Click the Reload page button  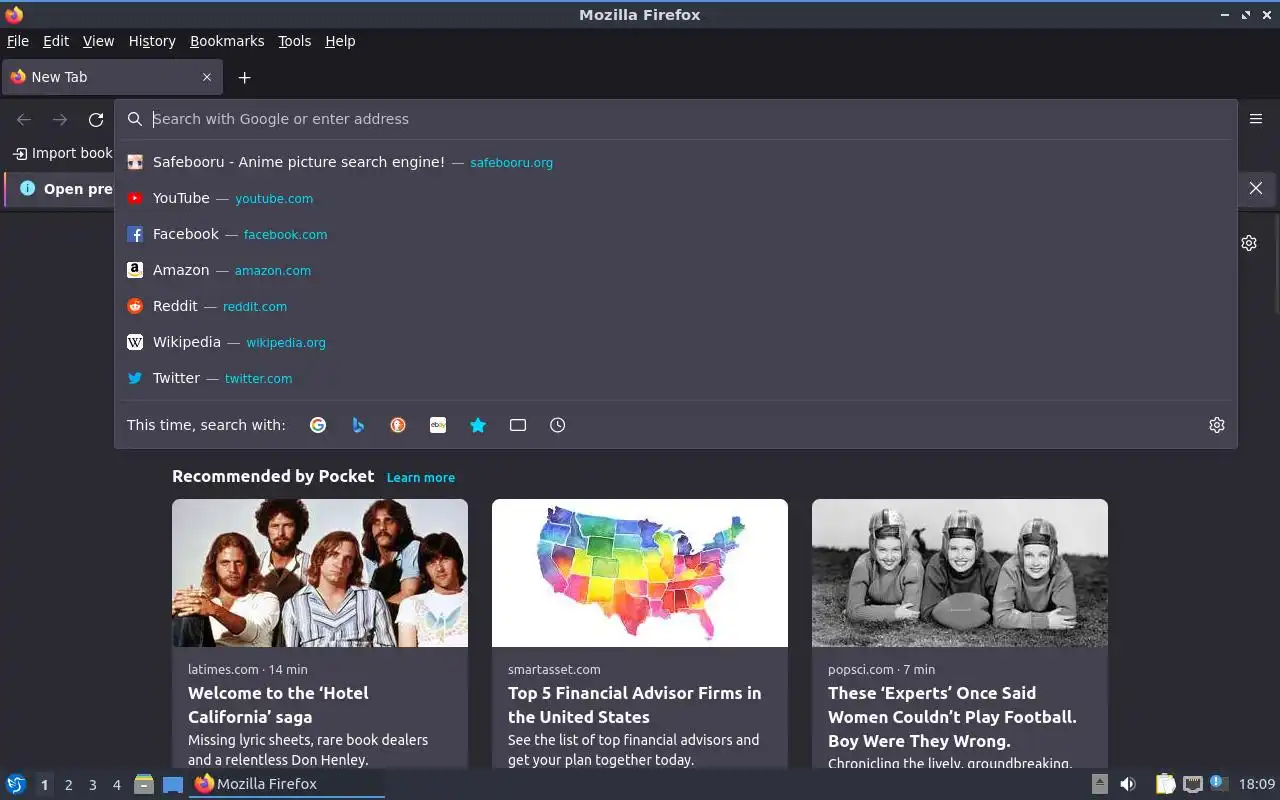coord(96,119)
